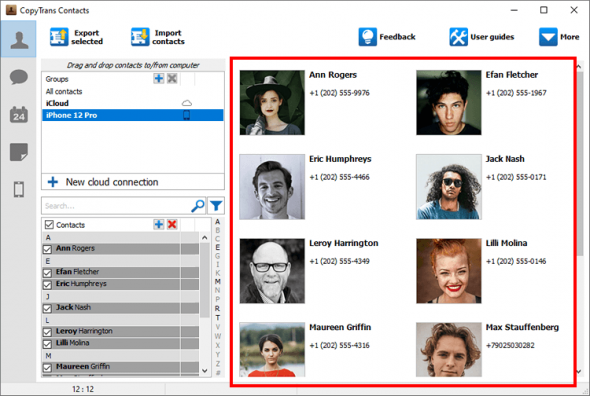Uncheck Eric Humphreys checkbox
590x396 pixels.
tap(47, 285)
